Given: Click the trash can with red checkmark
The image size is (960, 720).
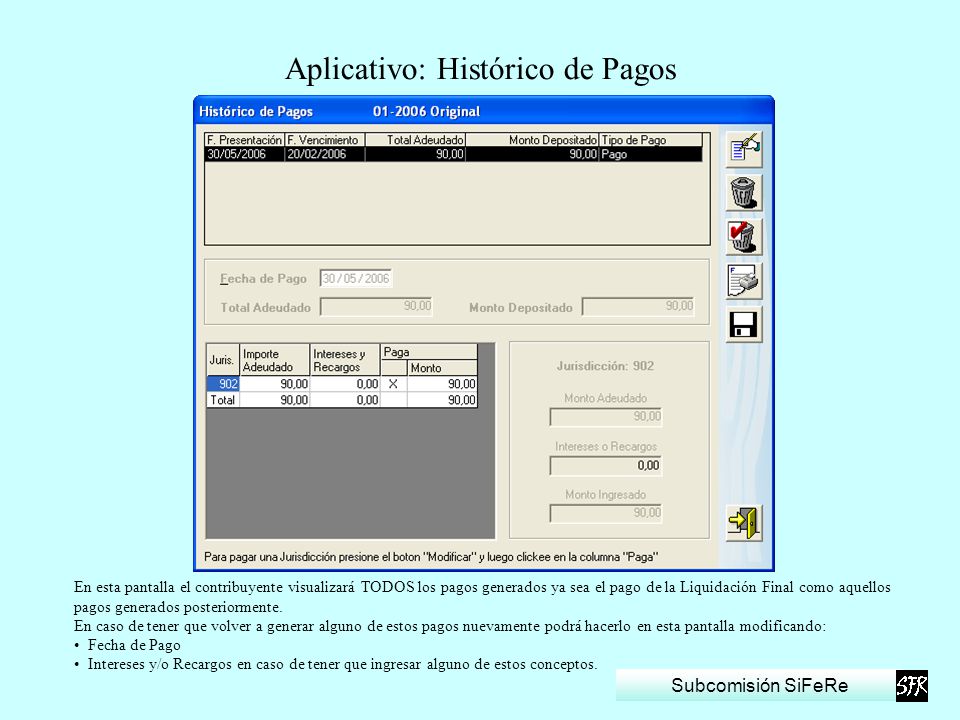Looking at the screenshot, I should pos(744,237).
